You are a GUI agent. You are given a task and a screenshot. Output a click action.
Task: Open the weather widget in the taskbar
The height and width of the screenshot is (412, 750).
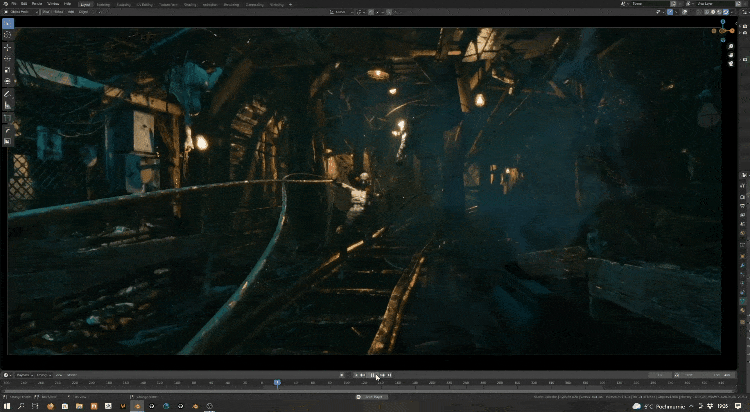(x=659, y=406)
